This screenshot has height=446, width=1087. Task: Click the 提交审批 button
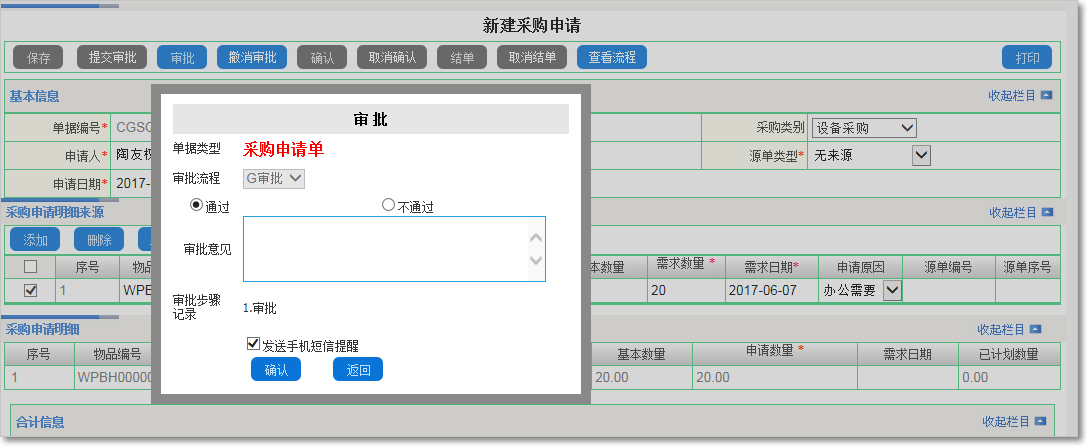coord(112,58)
